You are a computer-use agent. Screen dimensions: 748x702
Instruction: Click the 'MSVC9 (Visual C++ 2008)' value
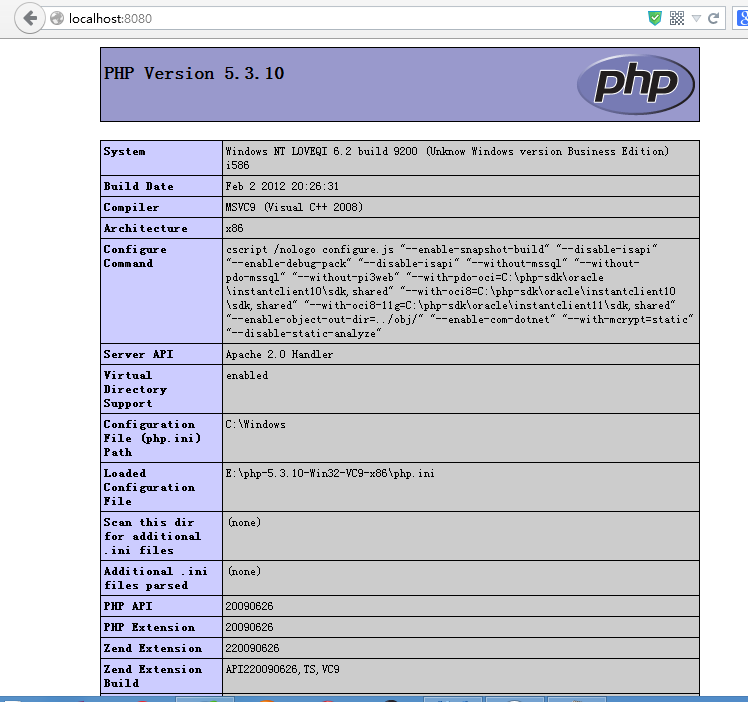(294, 207)
